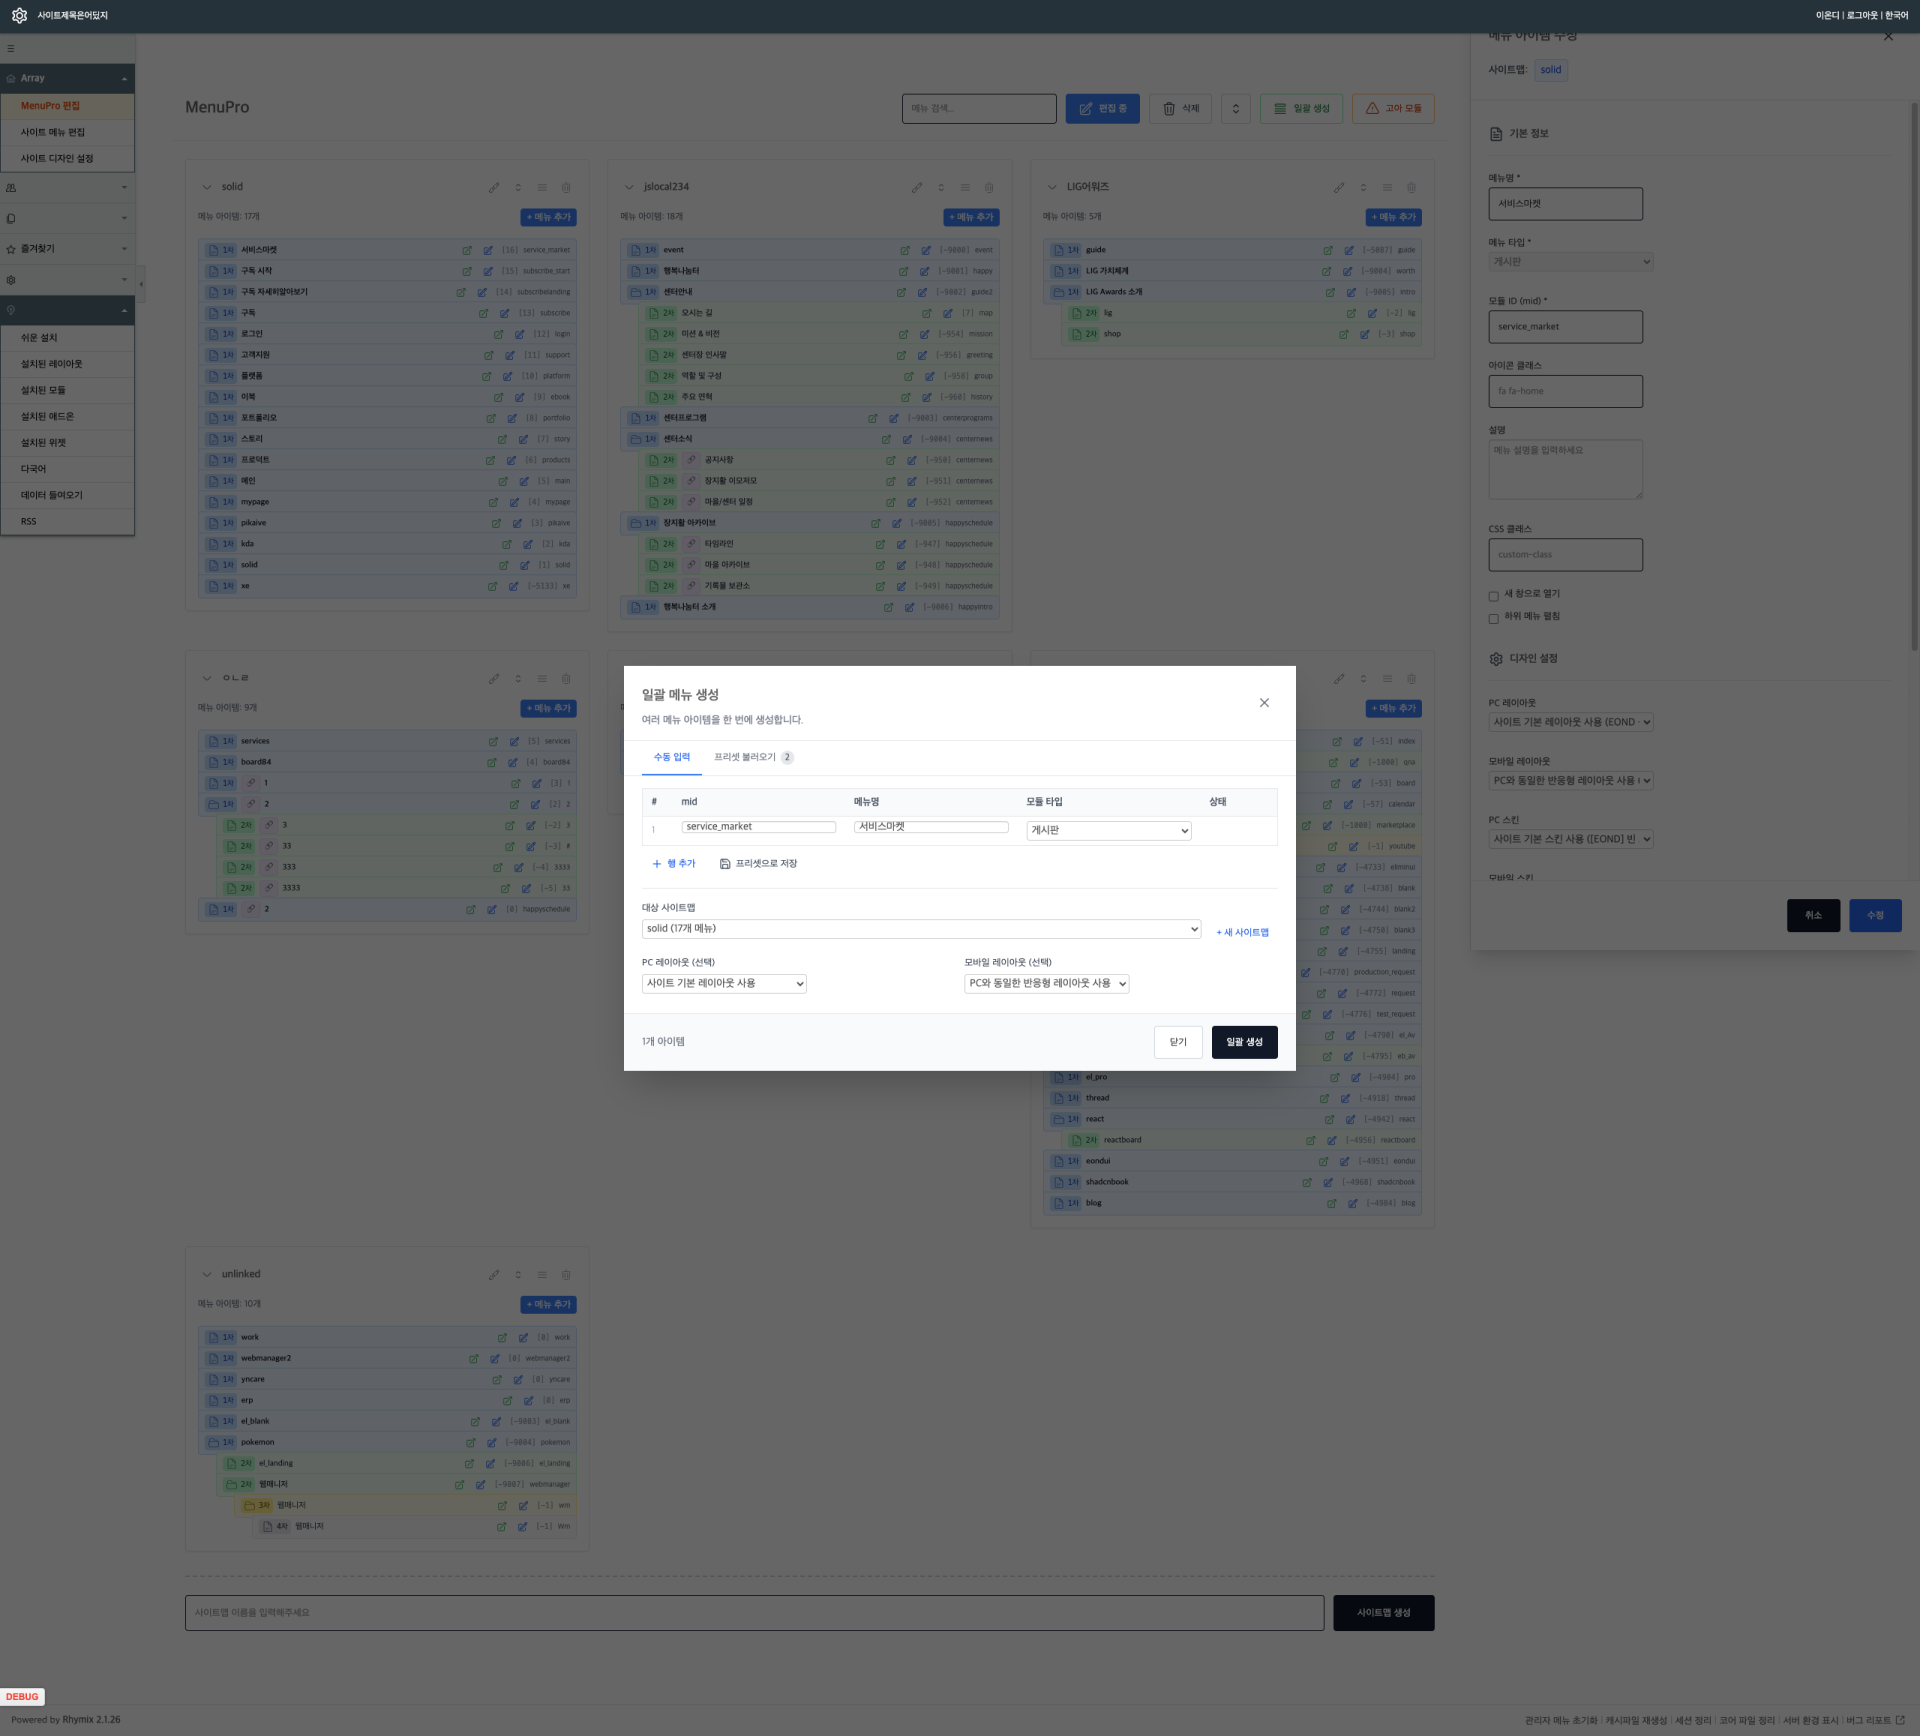
Task: Click the mid input field with service_market
Action: click(x=758, y=827)
